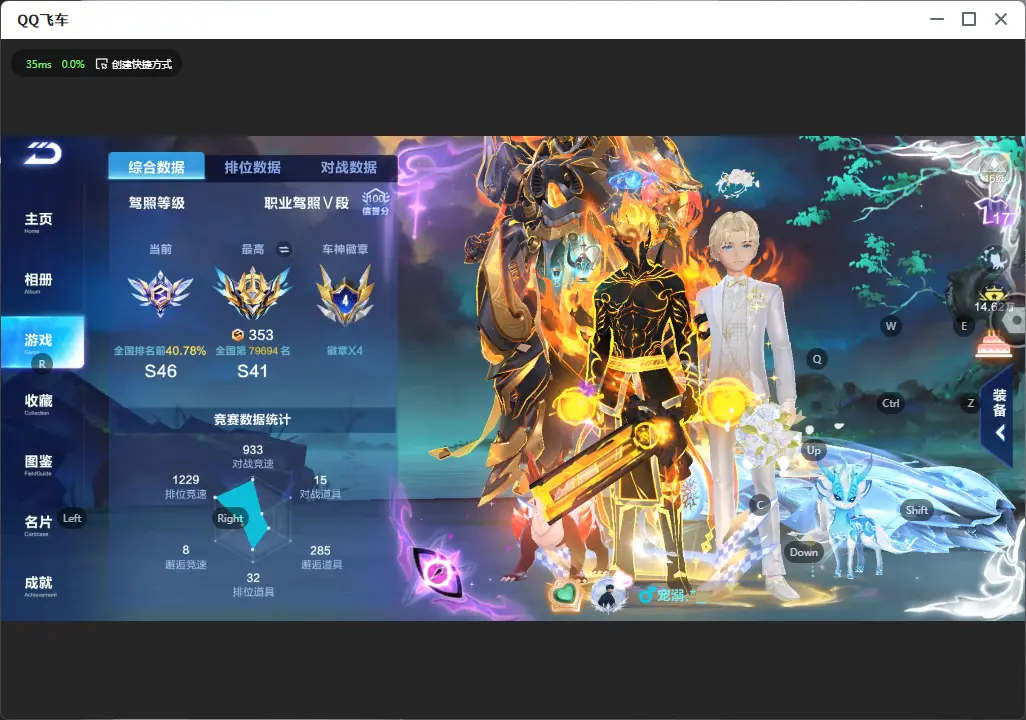
Task: Click the highest rank badge under 最高
Action: [253, 292]
